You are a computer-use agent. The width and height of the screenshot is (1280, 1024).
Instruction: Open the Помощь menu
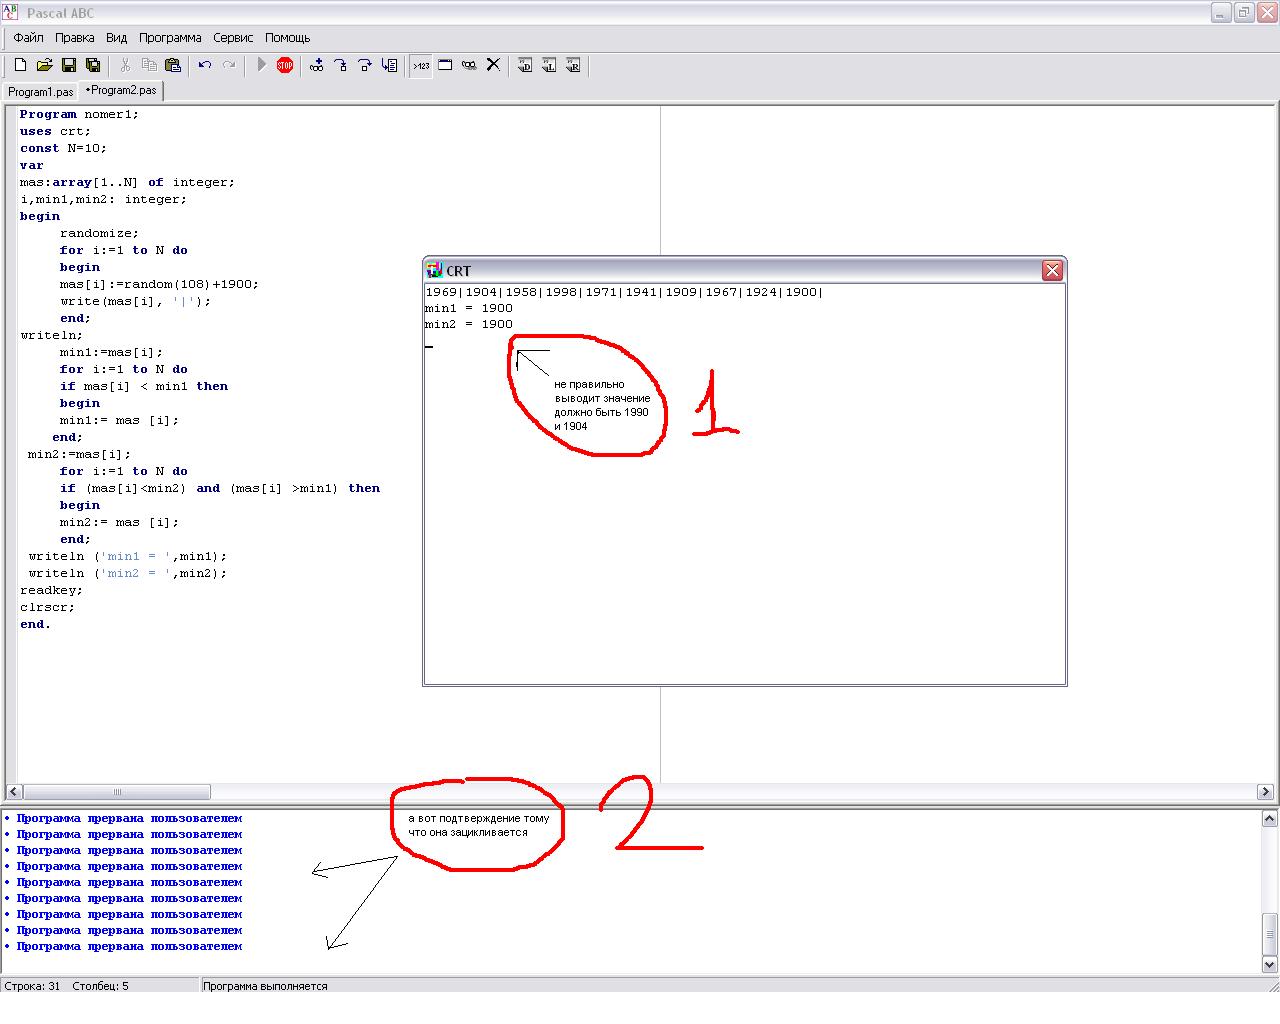[287, 38]
